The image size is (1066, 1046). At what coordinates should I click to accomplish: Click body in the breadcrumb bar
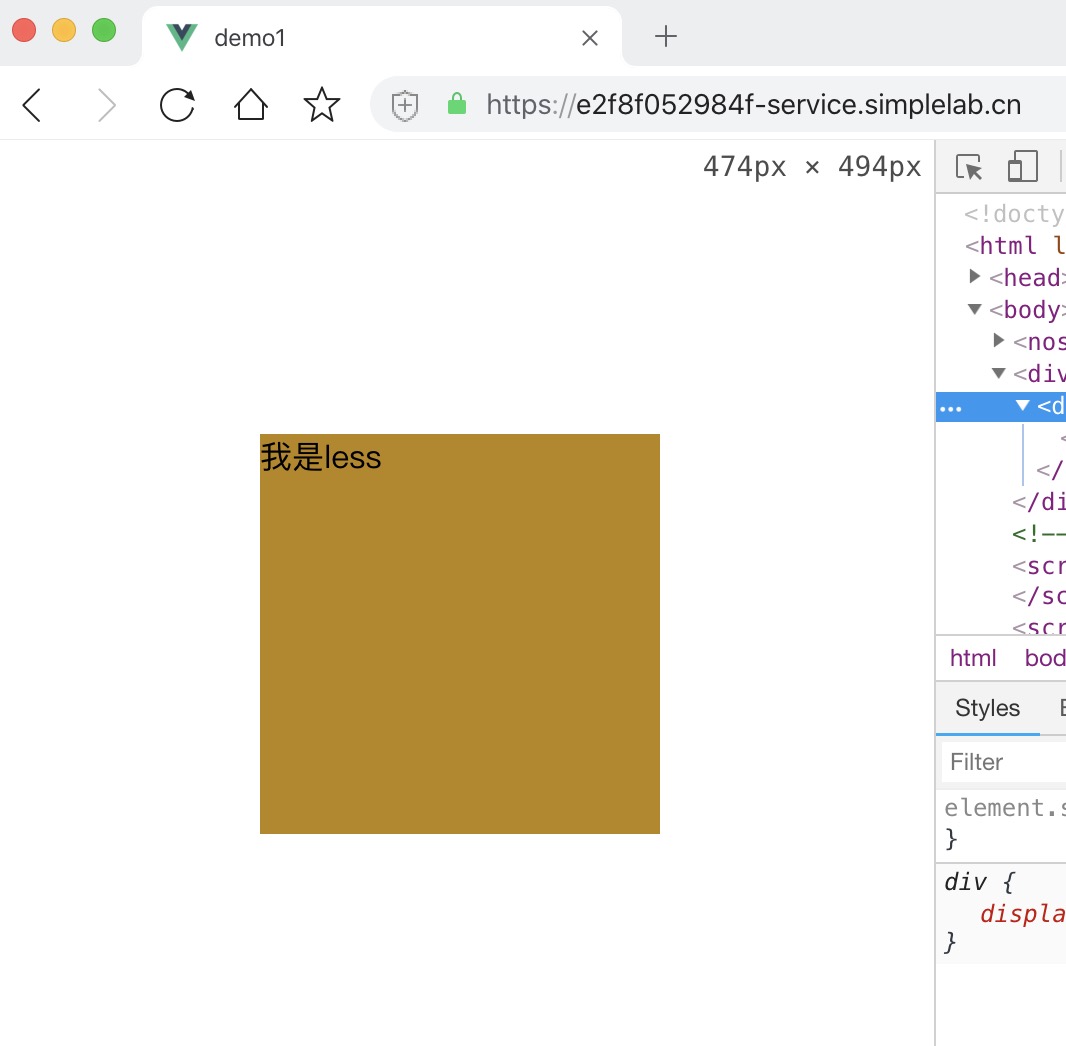(1045, 658)
